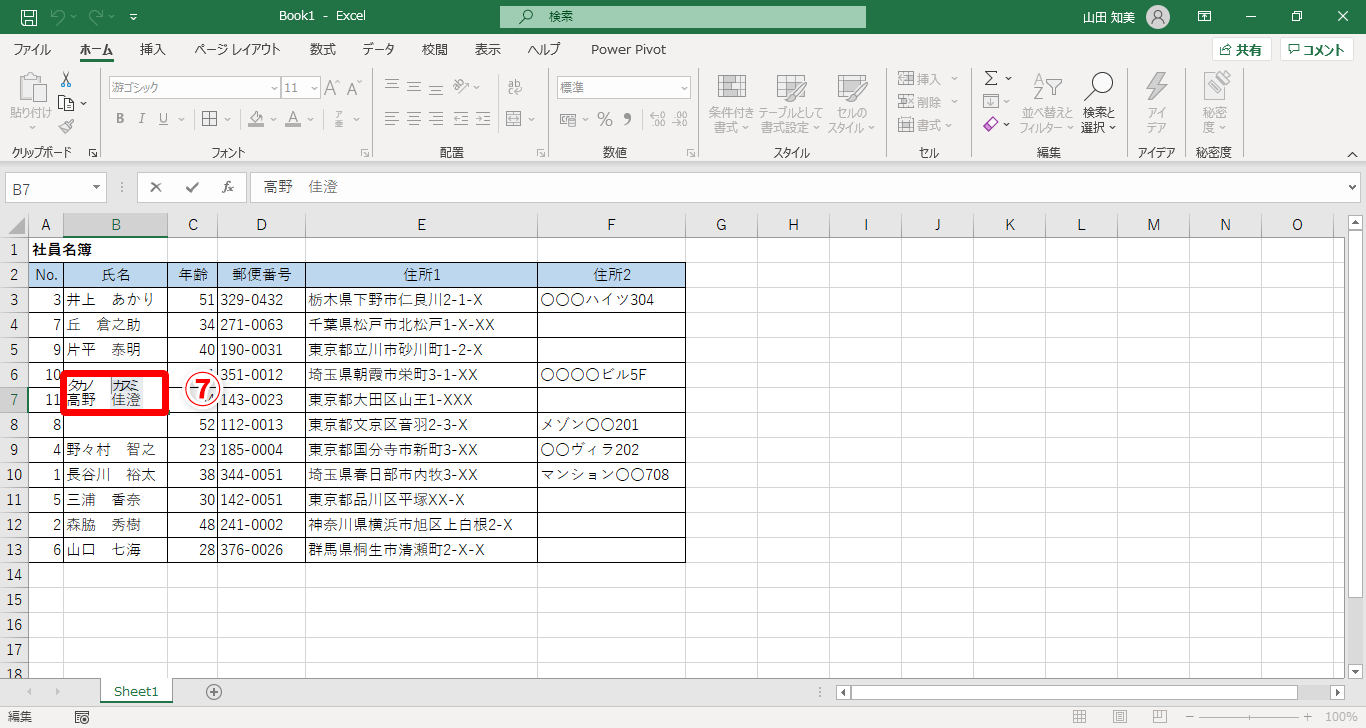Switch to the 挿入 tab
The width and height of the screenshot is (1366, 728).
click(153, 49)
